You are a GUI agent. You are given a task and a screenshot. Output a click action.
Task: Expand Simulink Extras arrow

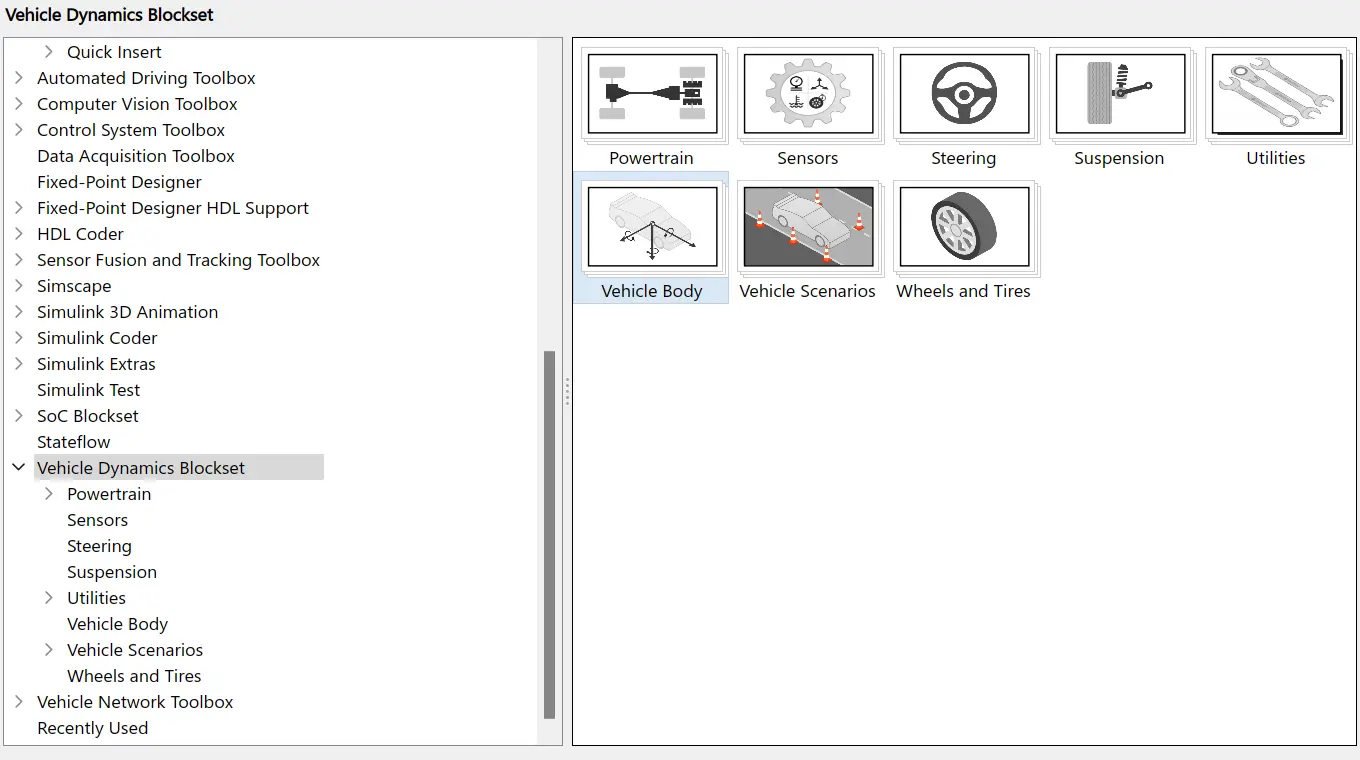(x=18, y=364)
